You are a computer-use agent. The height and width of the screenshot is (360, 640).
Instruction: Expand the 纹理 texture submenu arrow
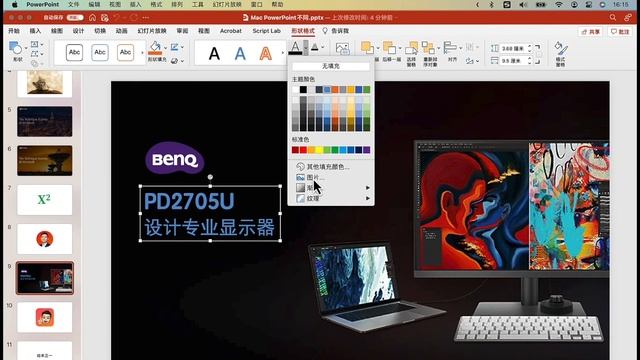click(368, 198)
